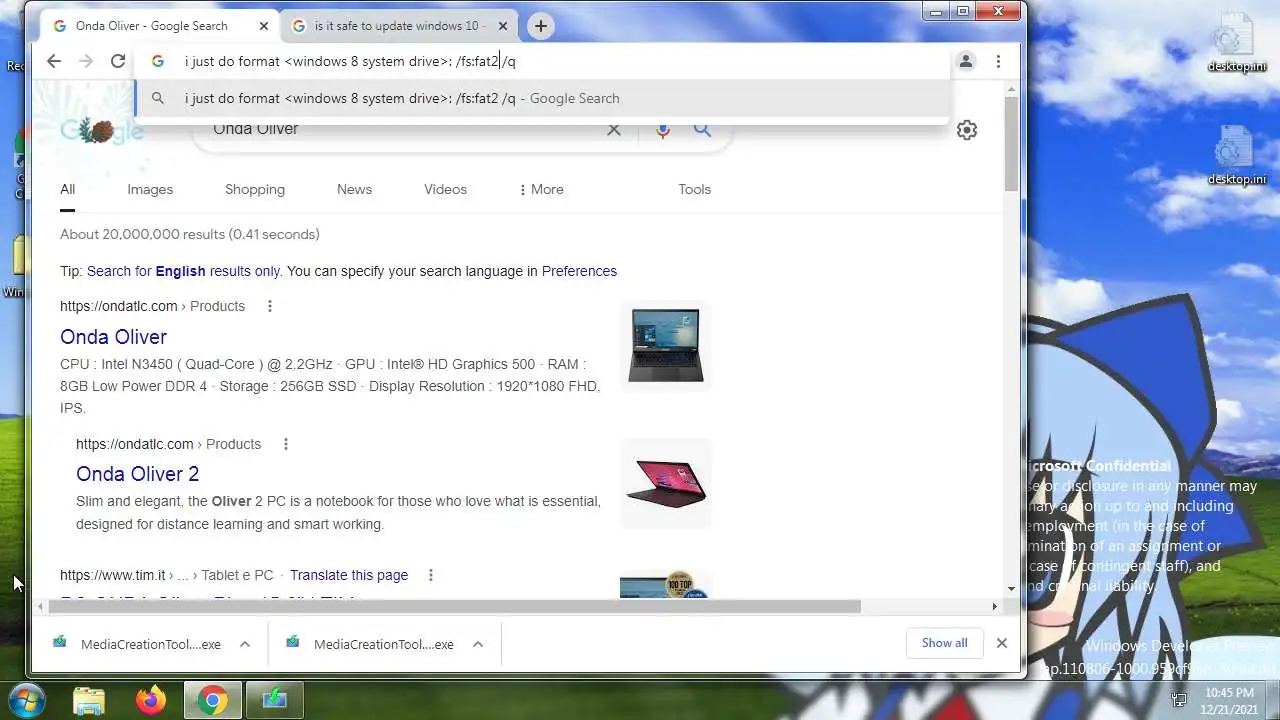Click the horizontal page scrollbar
The image size is (1280, 720).
point(455,606)
